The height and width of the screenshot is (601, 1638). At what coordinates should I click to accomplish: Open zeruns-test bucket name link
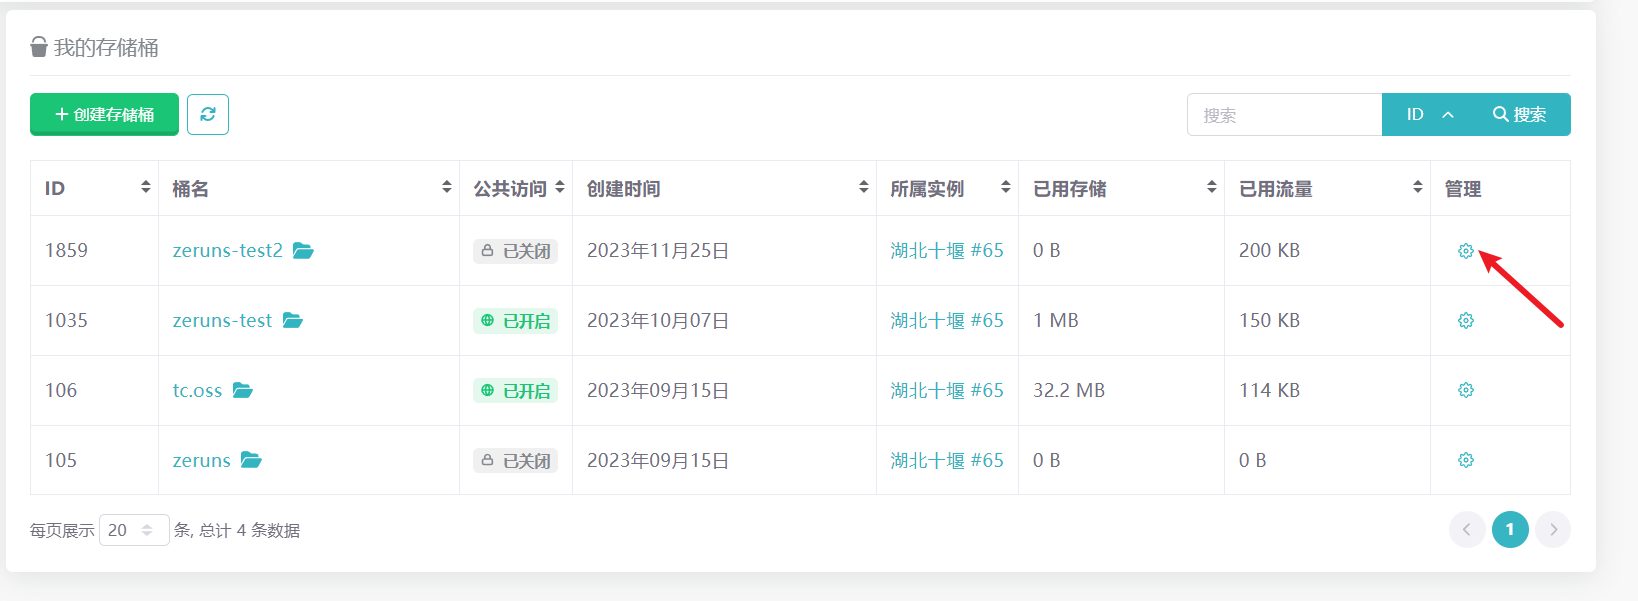(x=222, y=320)
